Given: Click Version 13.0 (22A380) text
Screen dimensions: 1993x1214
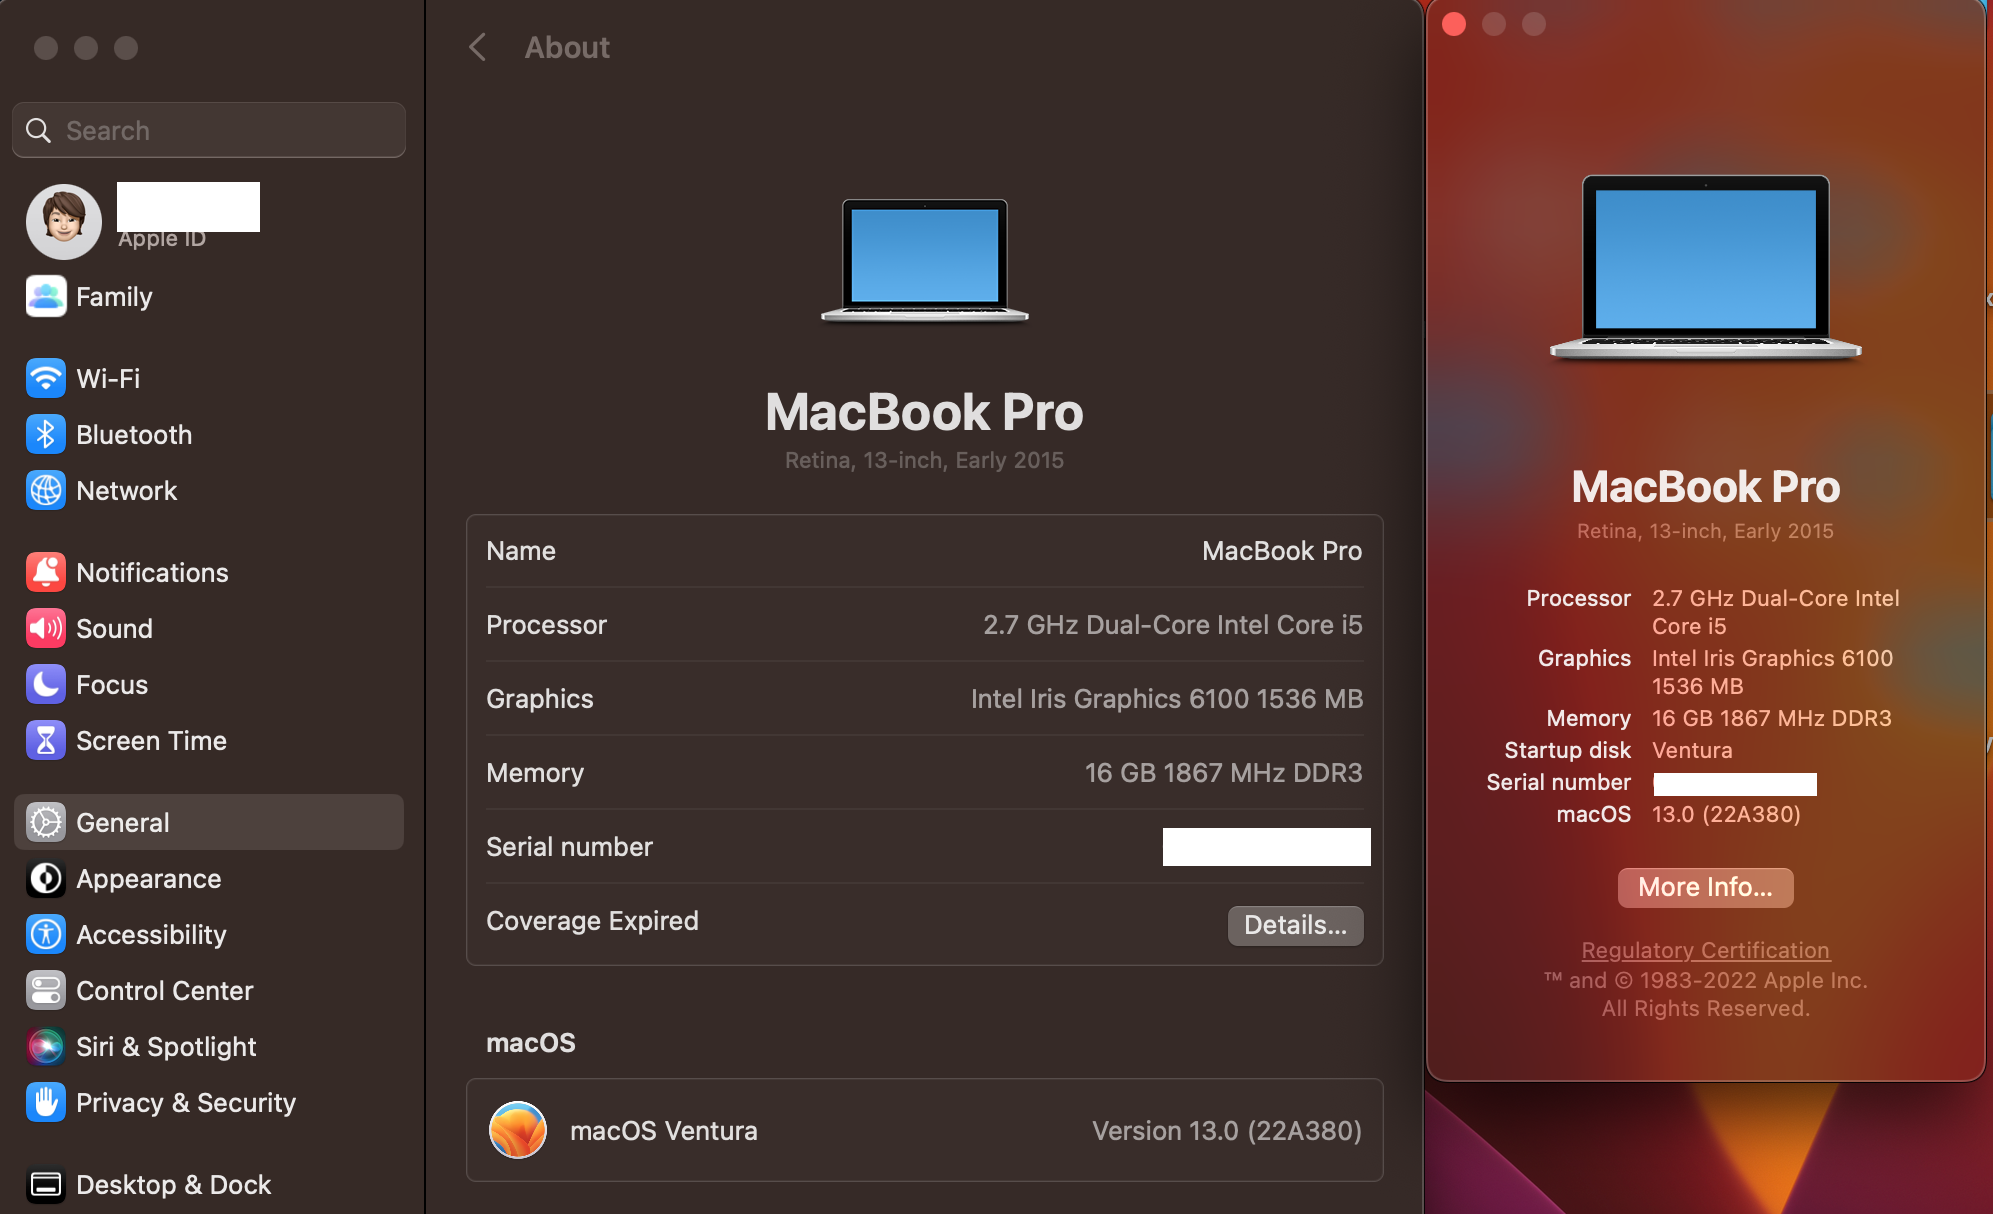Looking at the screenshot, I should point(1227,1131).
